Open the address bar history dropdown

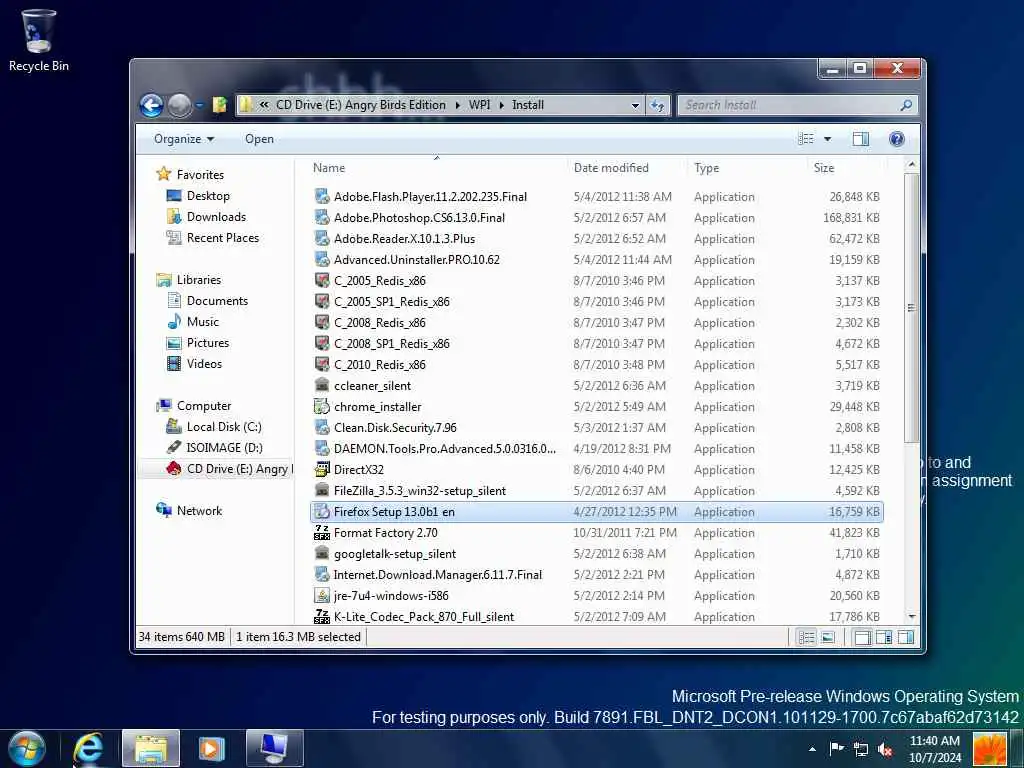tap(635, 105)
